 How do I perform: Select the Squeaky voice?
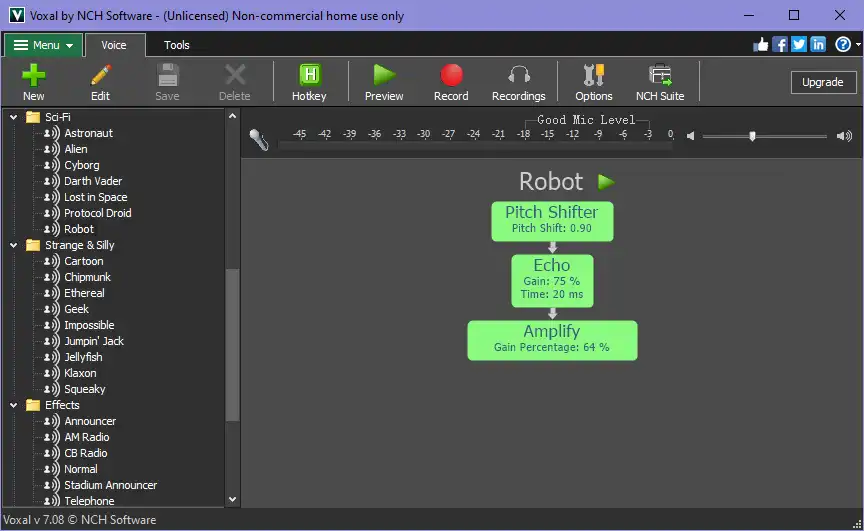[84, 389]
